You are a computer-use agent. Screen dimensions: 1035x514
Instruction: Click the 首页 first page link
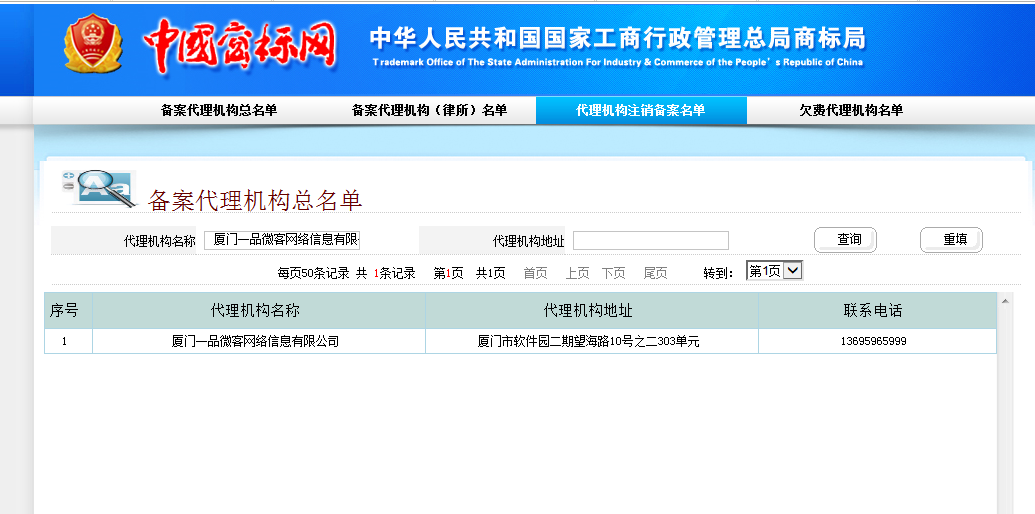tap(535, 273)
